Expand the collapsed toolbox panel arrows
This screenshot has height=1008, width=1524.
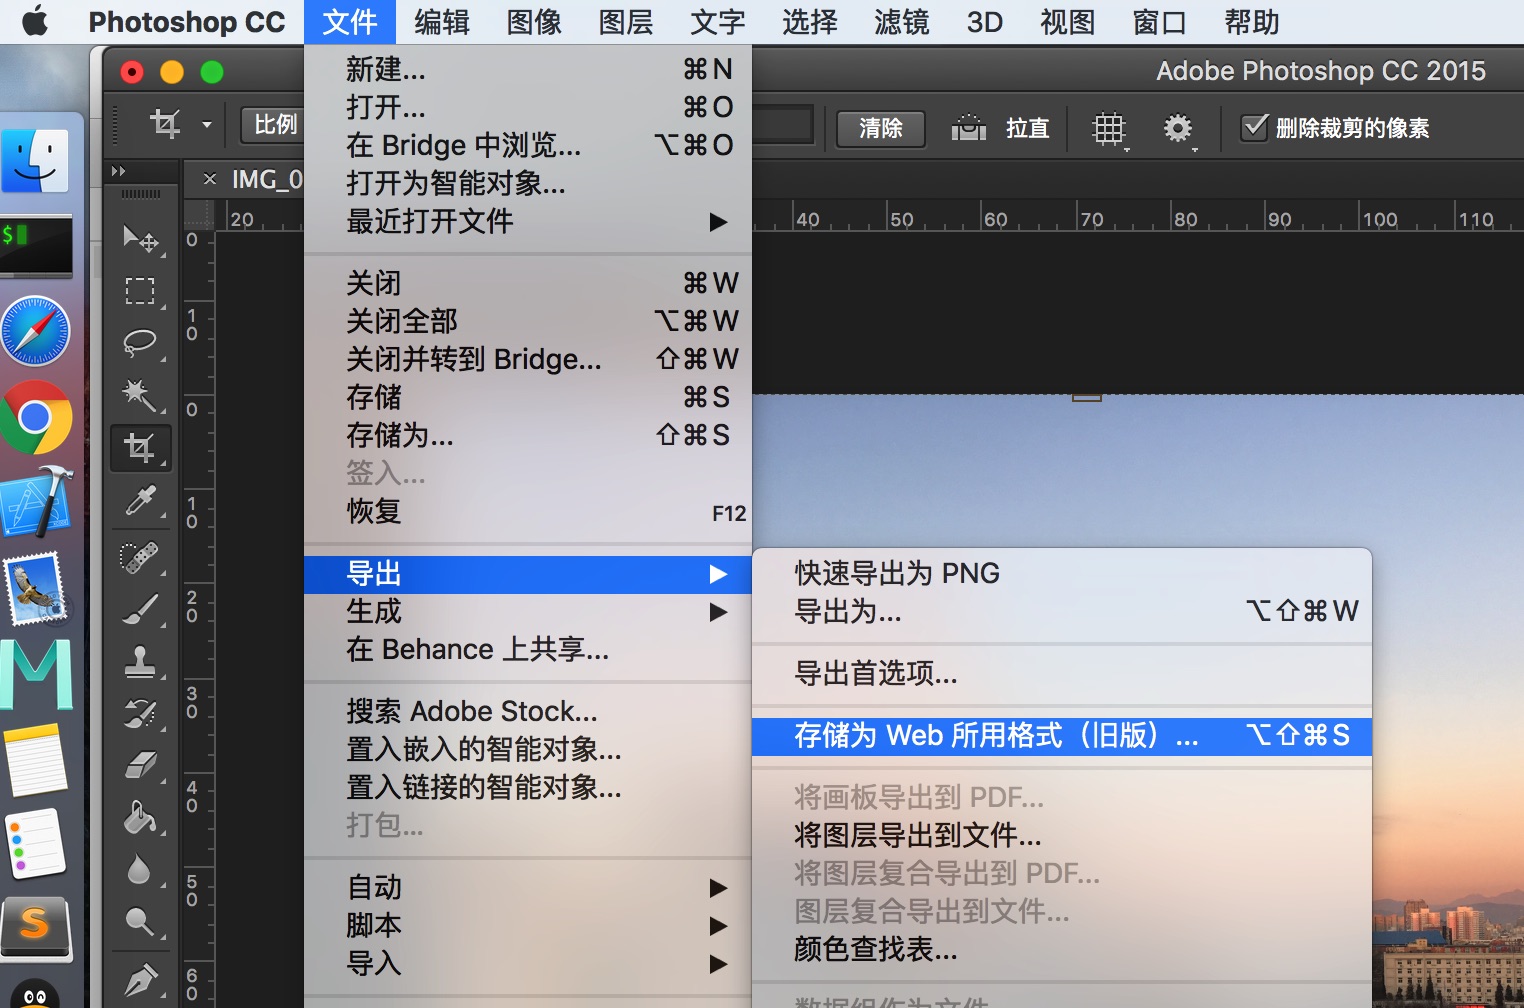pos(119,171)
